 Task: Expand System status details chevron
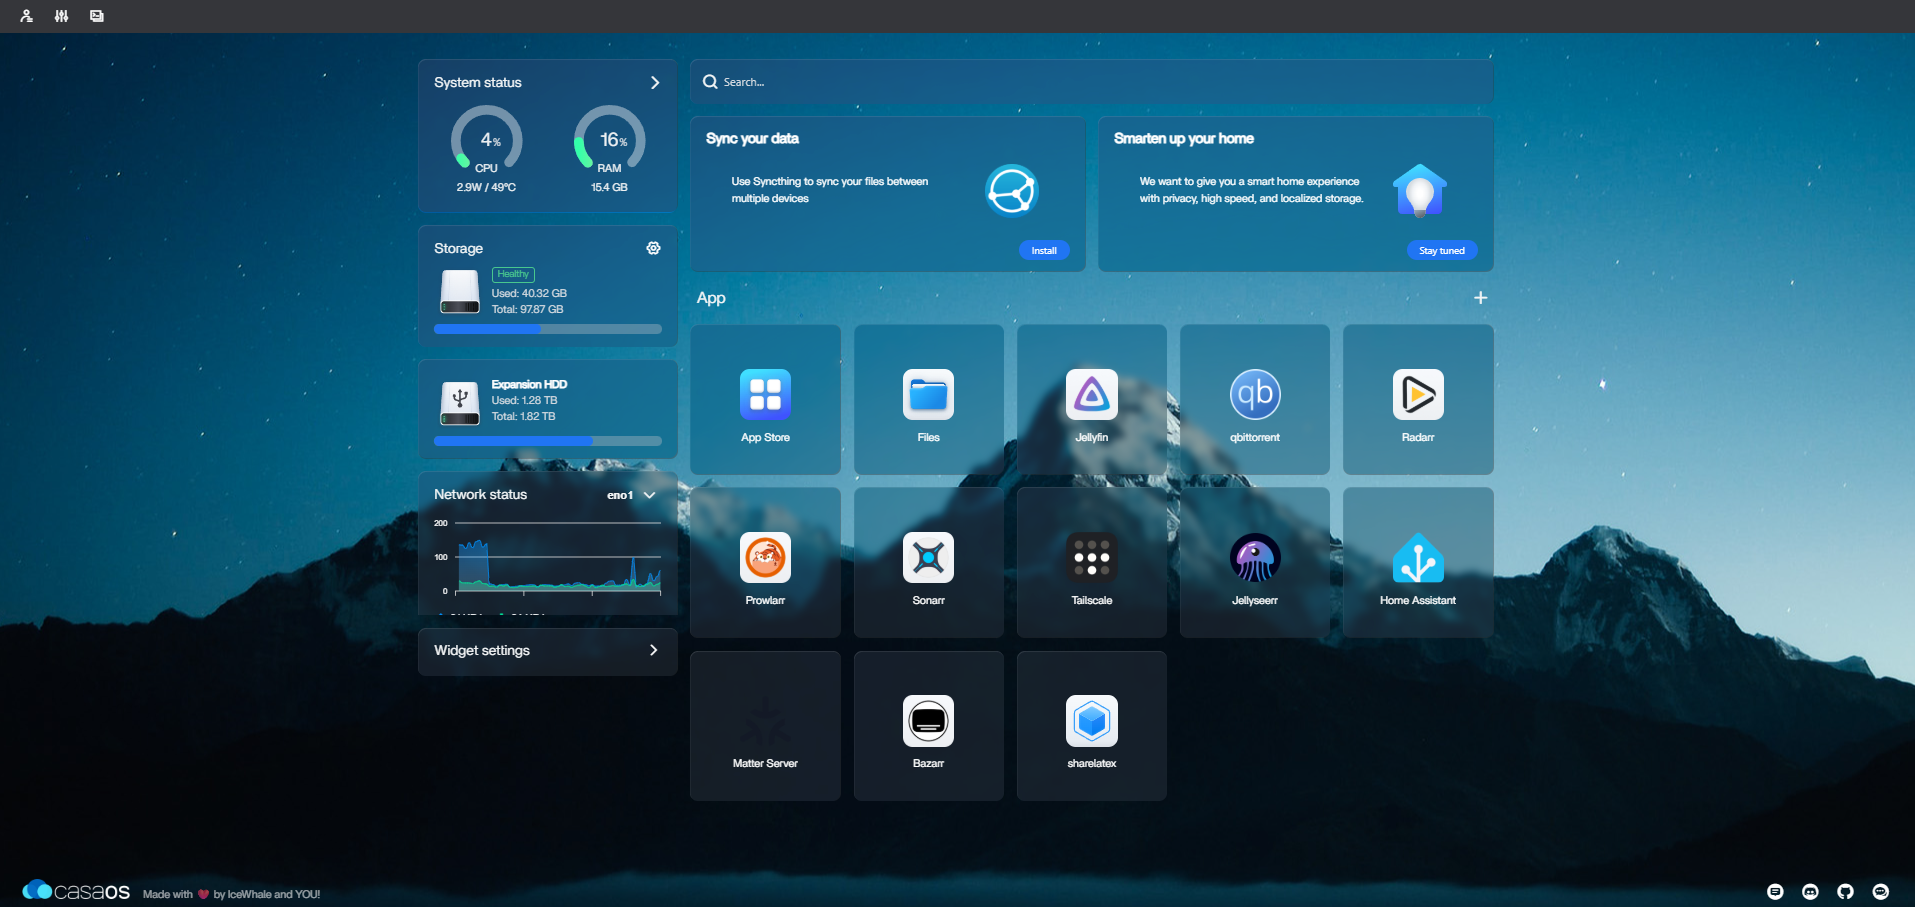coord(655,83)
